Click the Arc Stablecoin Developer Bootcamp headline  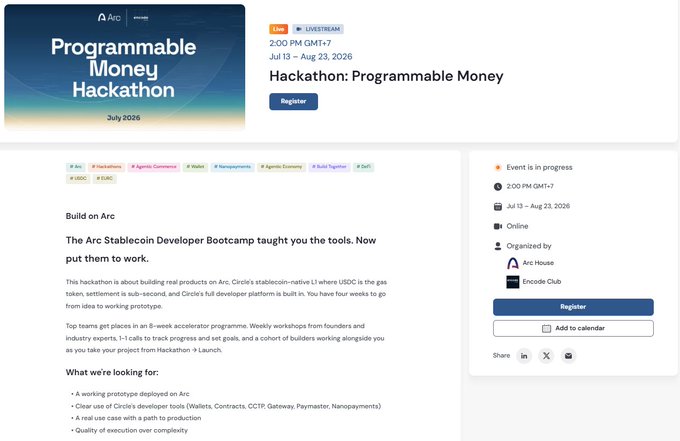(x=221, y=249)
